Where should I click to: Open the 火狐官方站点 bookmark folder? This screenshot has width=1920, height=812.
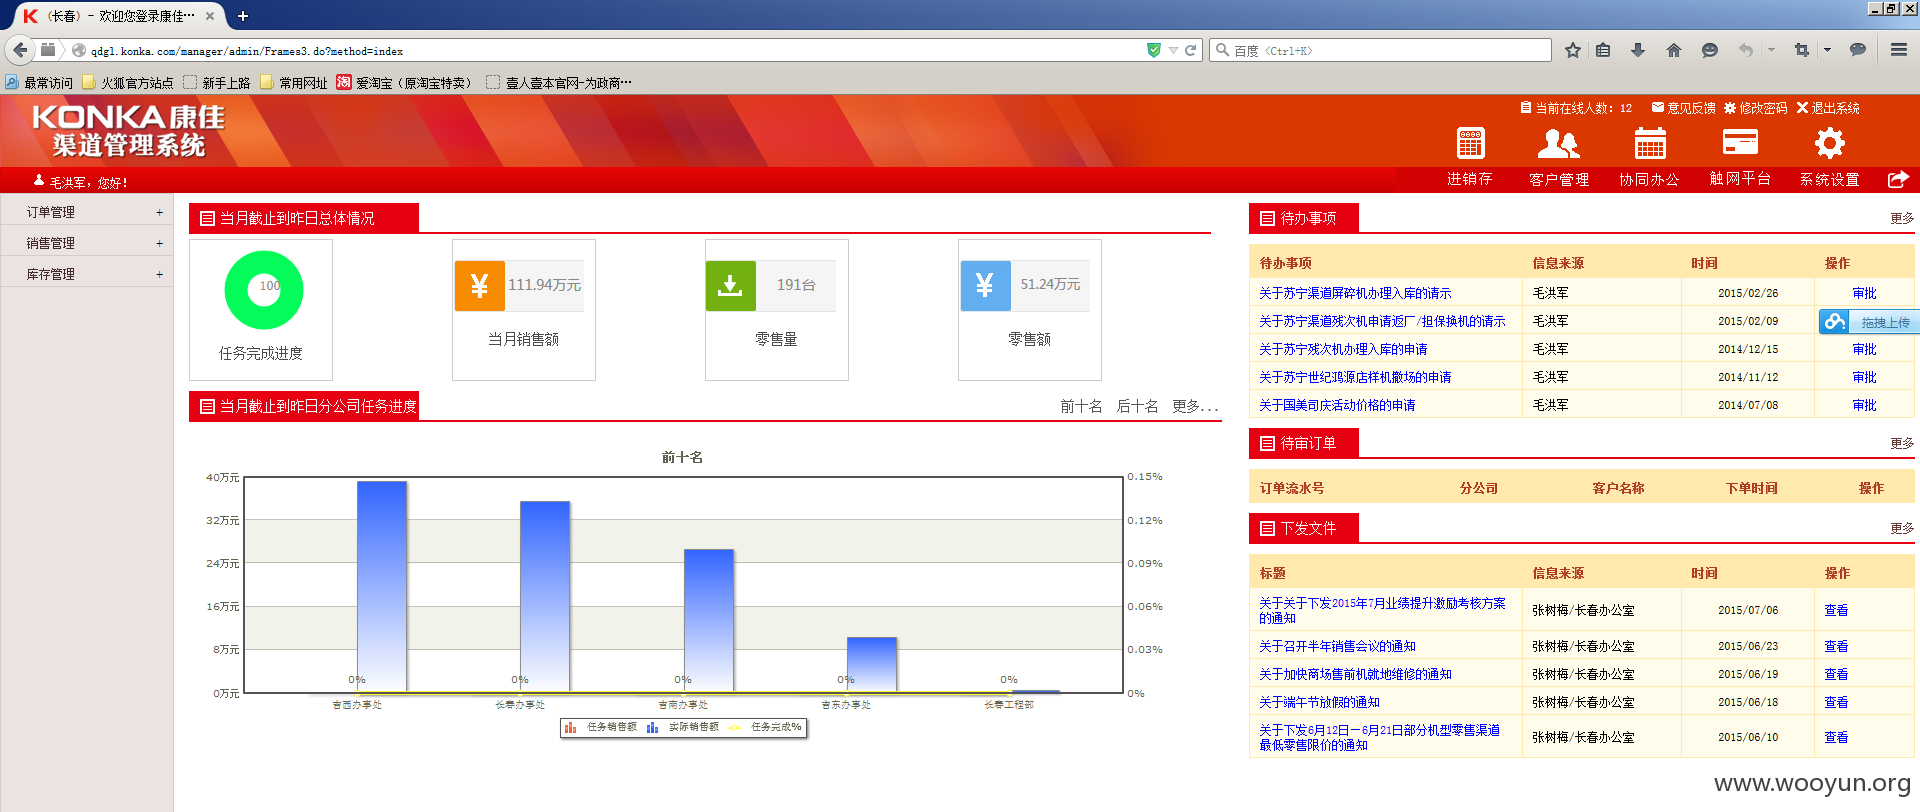(x=128, y=83)
